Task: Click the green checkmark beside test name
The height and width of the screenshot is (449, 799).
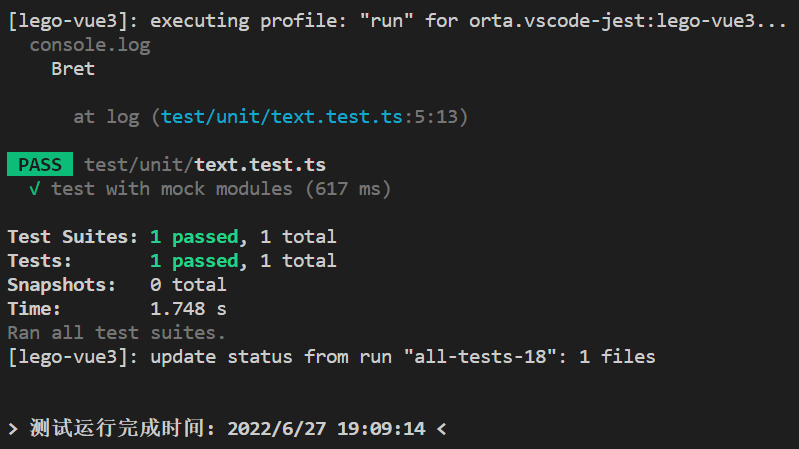Action: coord(35,189)
